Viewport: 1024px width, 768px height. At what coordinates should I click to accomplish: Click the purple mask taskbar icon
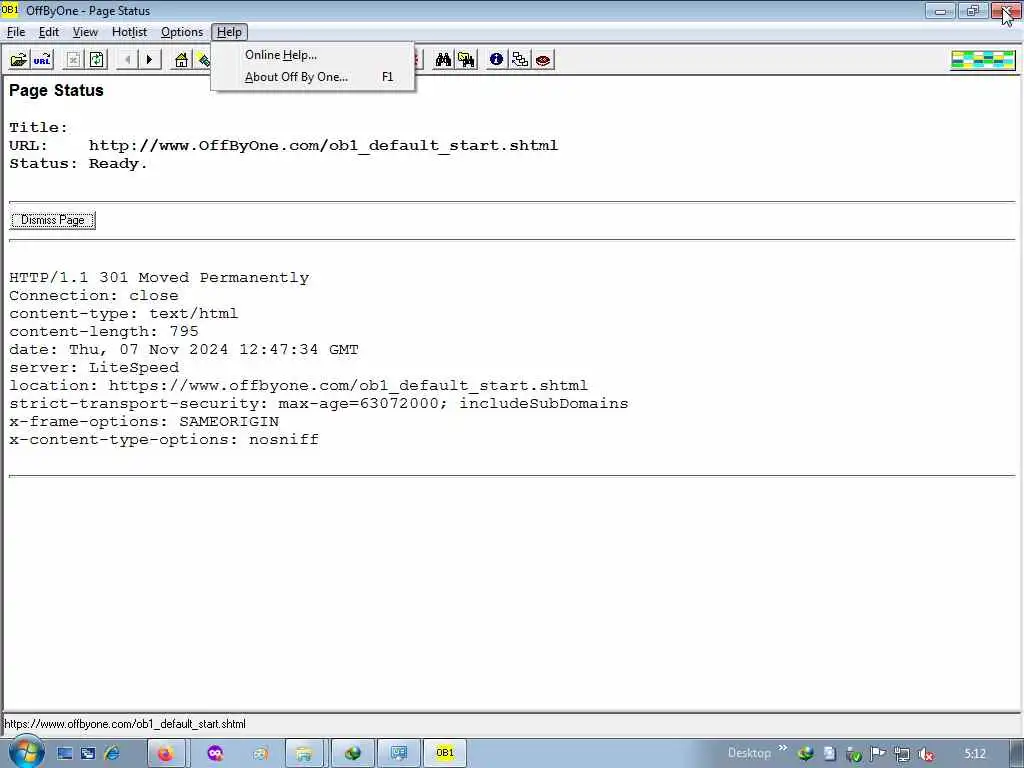[x=216, y=753]
